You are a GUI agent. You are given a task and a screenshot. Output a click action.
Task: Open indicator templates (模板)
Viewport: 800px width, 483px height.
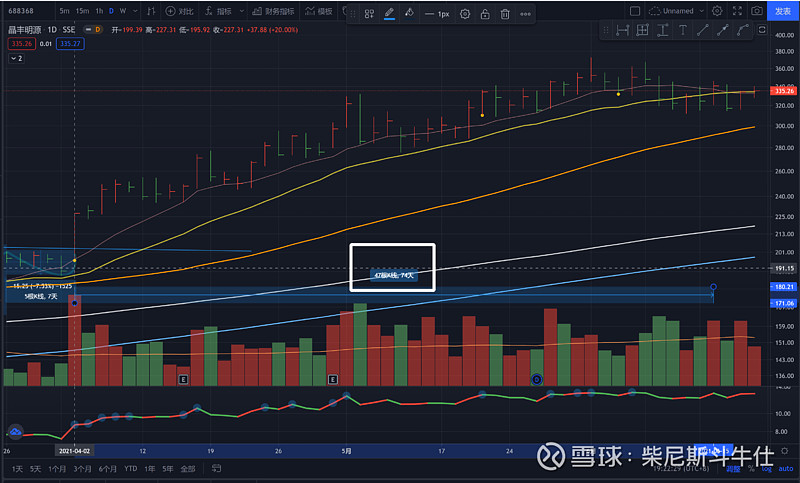click(x=319, y=11)
